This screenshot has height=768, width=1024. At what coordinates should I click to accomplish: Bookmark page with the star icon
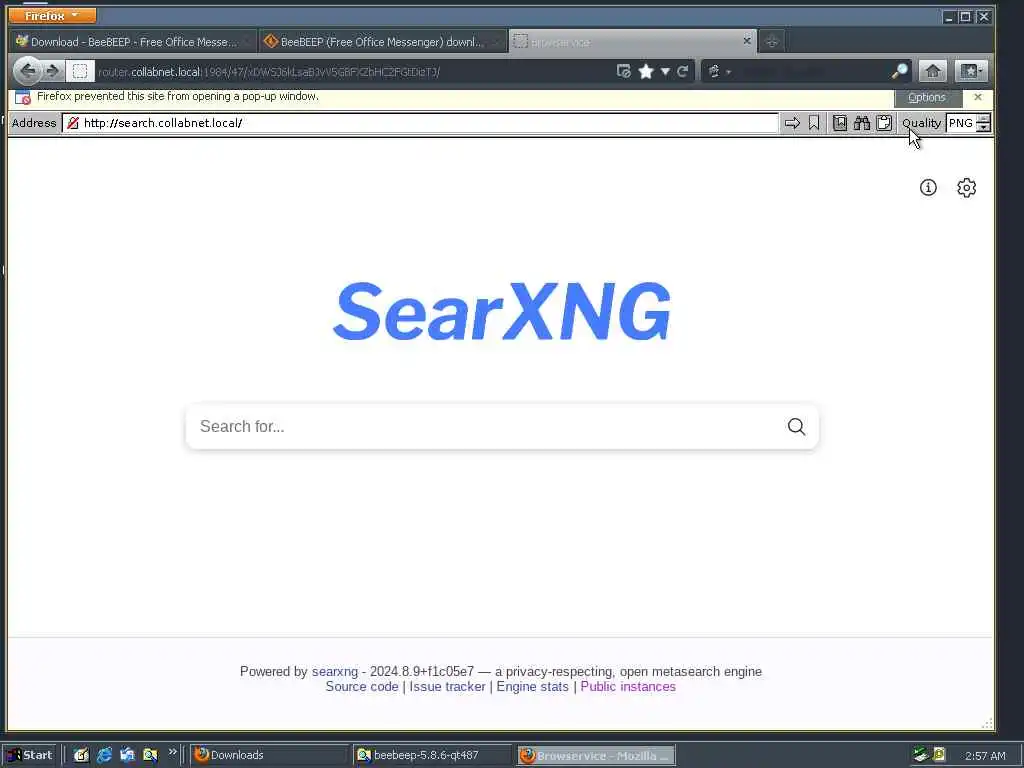646,71
